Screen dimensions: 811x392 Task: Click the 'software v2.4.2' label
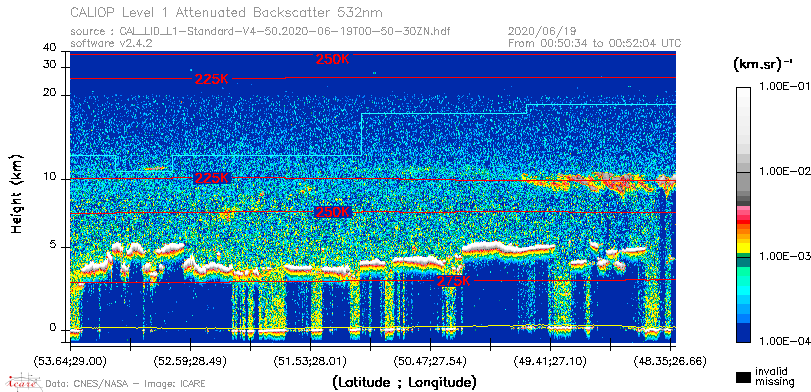pos(111,43)
